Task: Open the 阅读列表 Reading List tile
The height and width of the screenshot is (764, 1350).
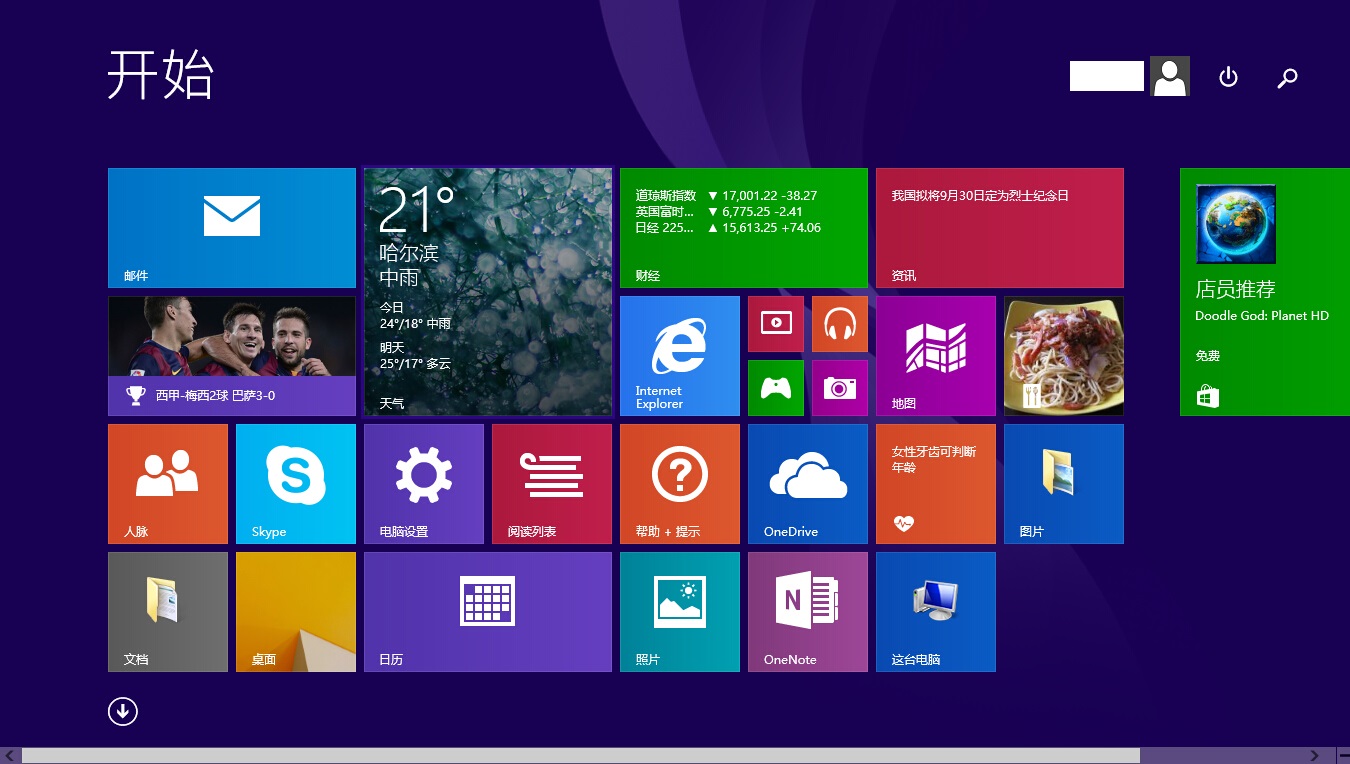Action: tap(552, 484)
